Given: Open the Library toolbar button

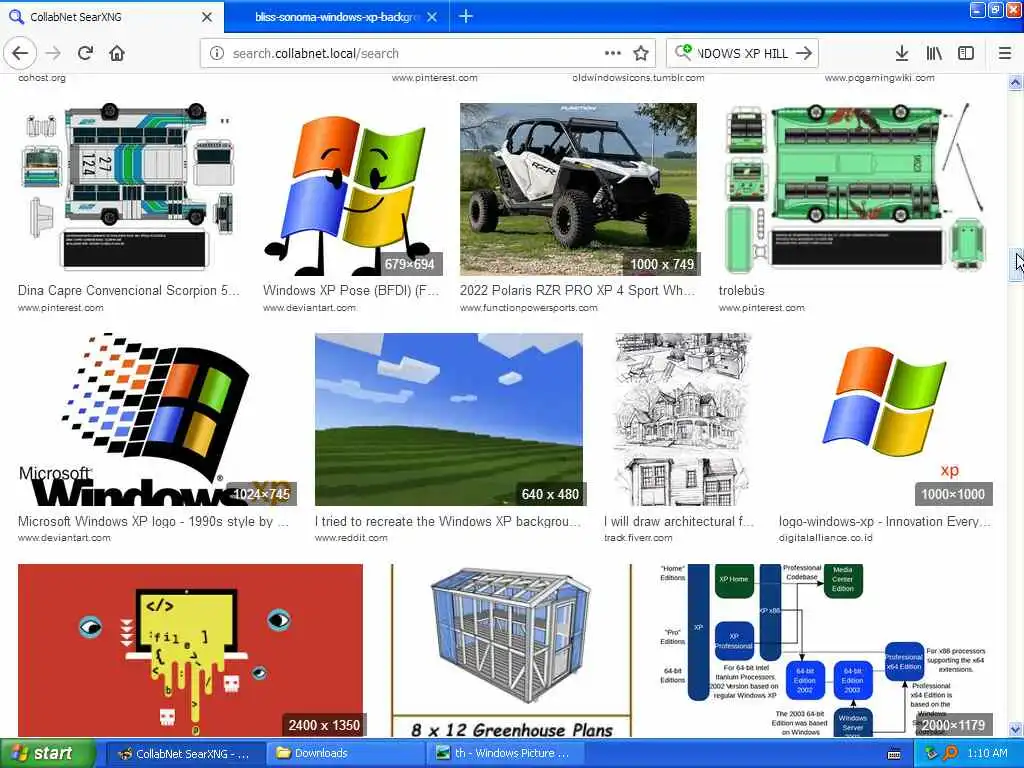Looking at the screenshot, I should [x=934, y=54].
